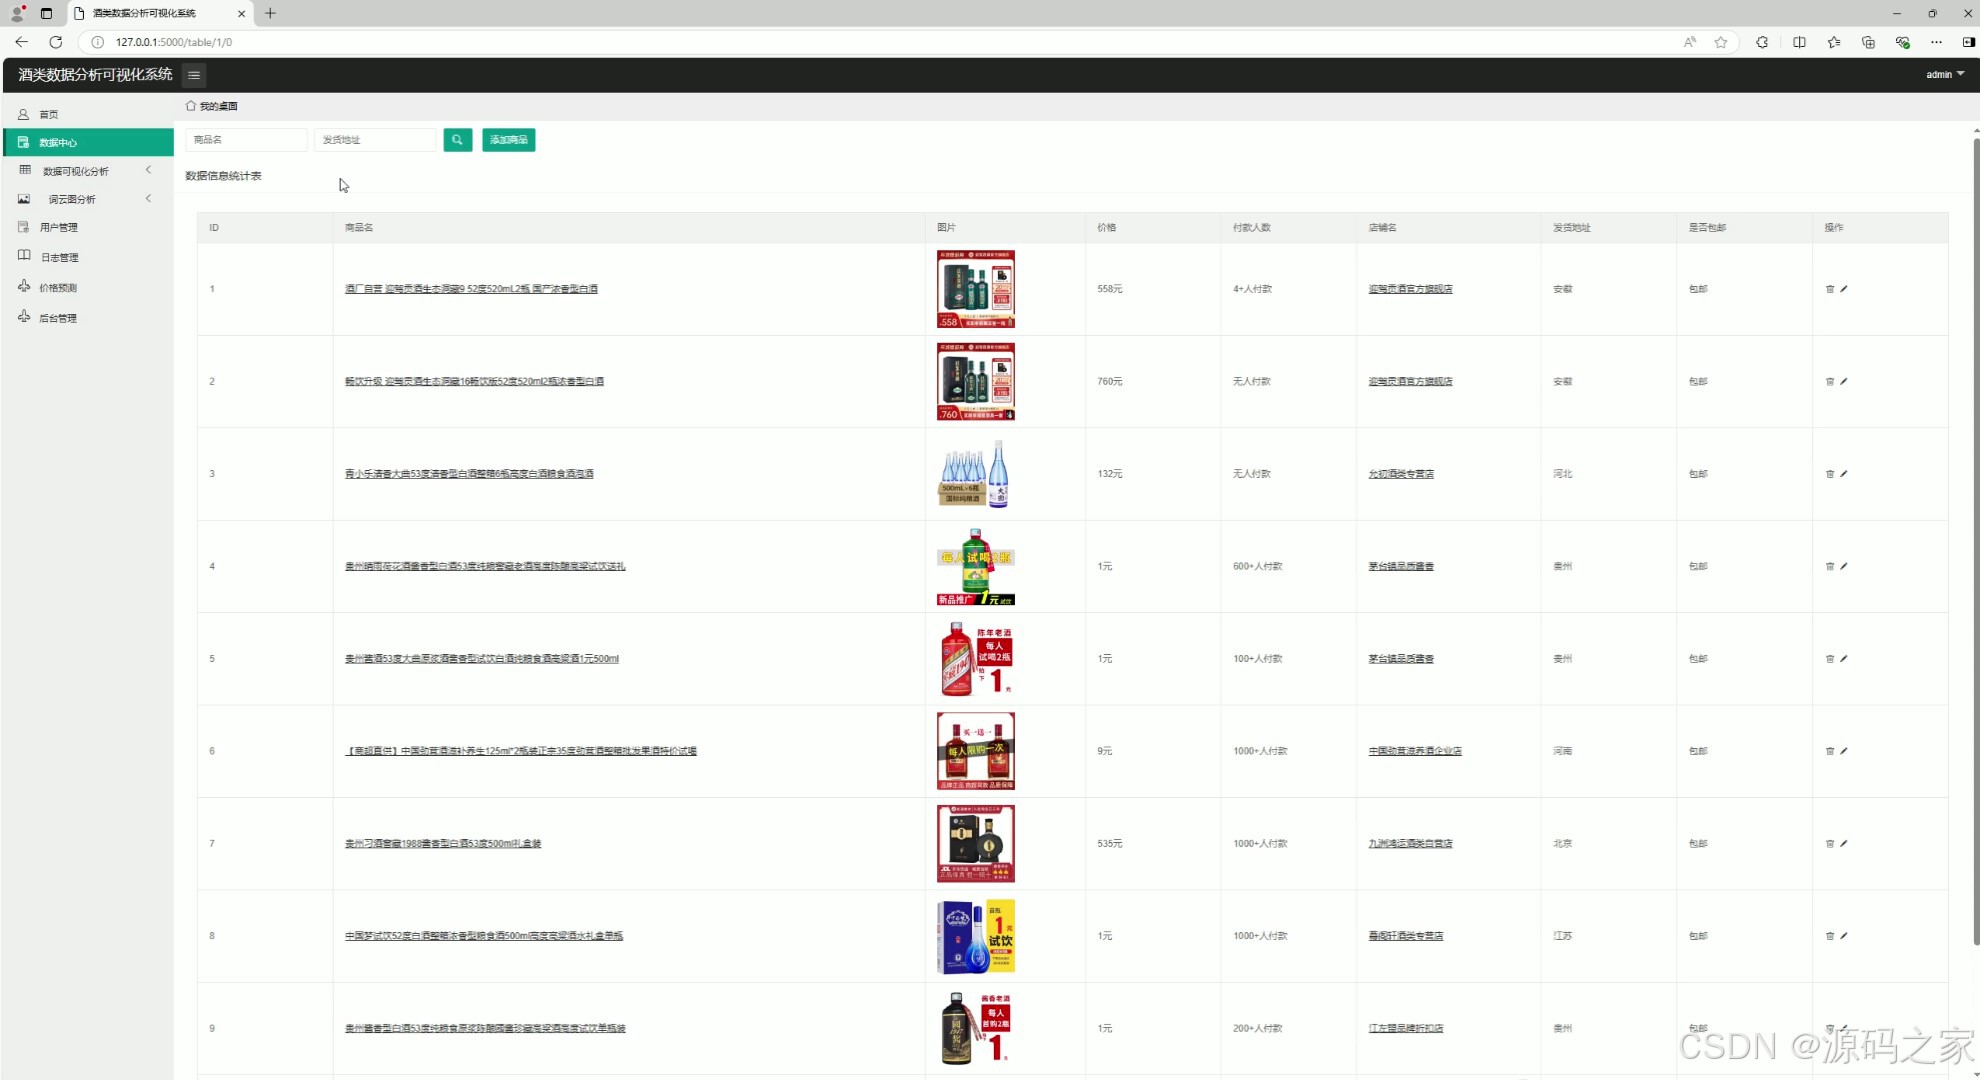Click the delete trash icon in row 1
Screen dimensions: 1980x1080
pos(1830,289)
